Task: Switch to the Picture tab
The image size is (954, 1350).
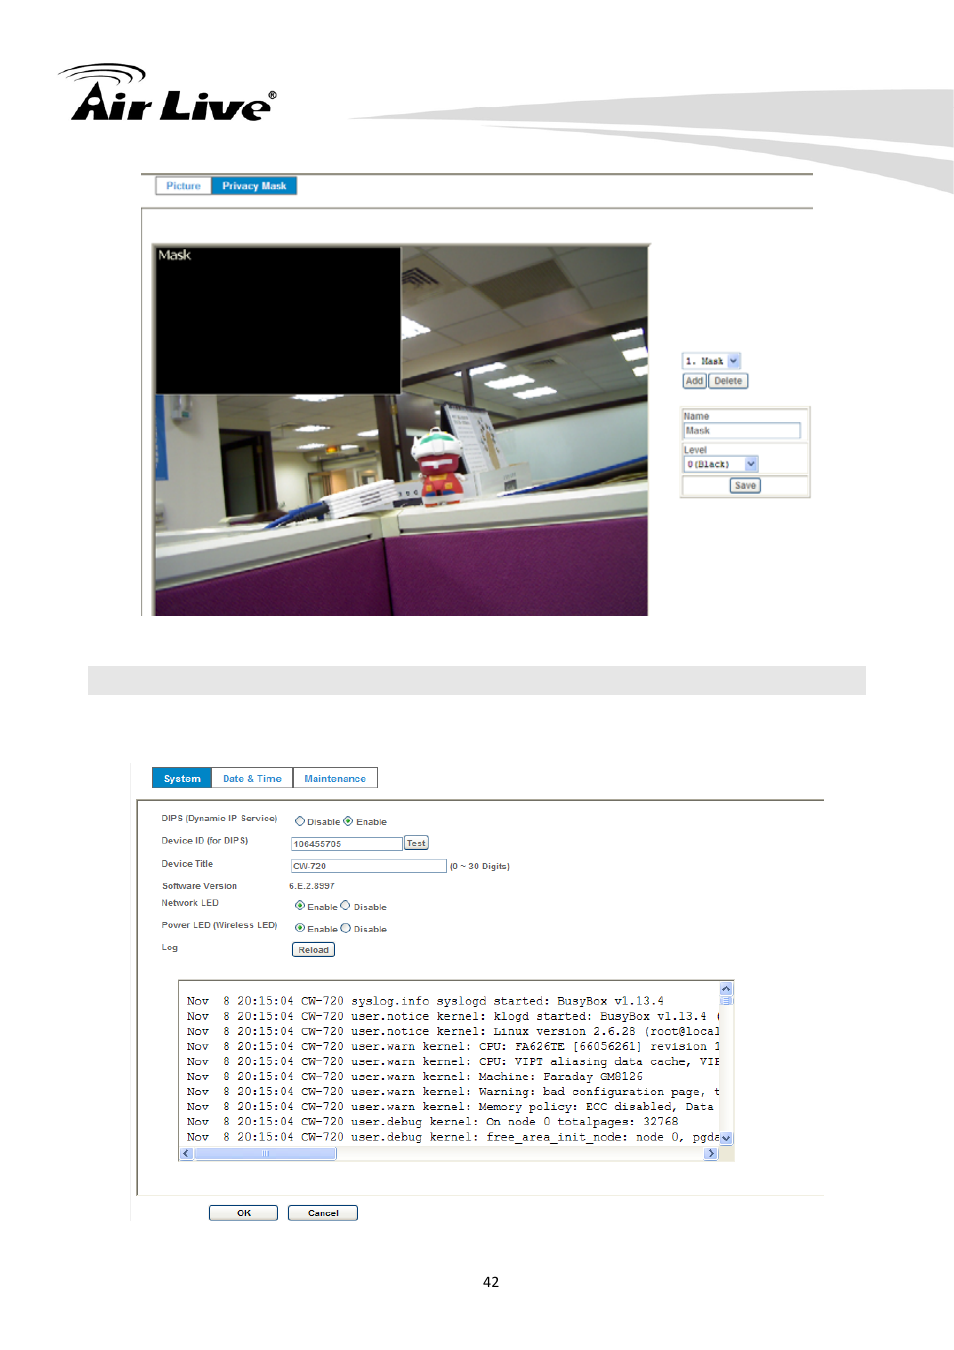Action: tap(183, 186)
